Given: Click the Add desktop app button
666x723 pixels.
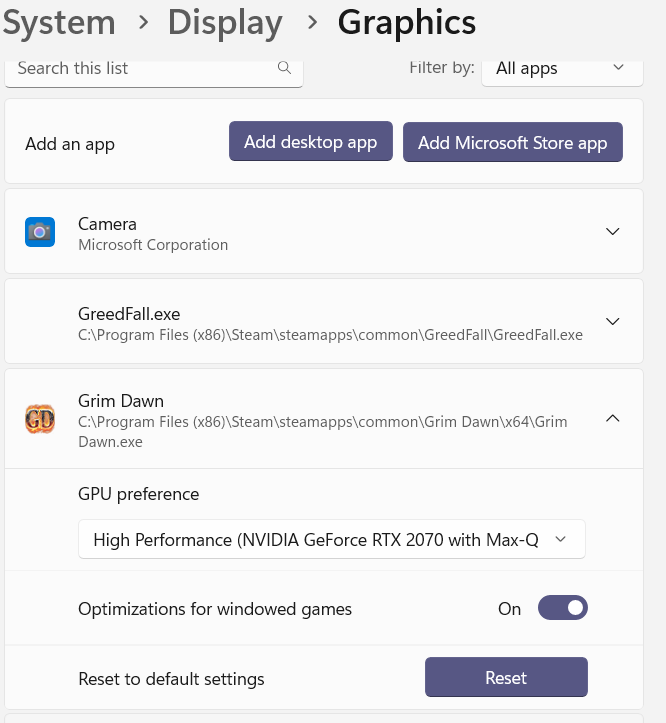Looking at the screenshot, I should (310, 142).
